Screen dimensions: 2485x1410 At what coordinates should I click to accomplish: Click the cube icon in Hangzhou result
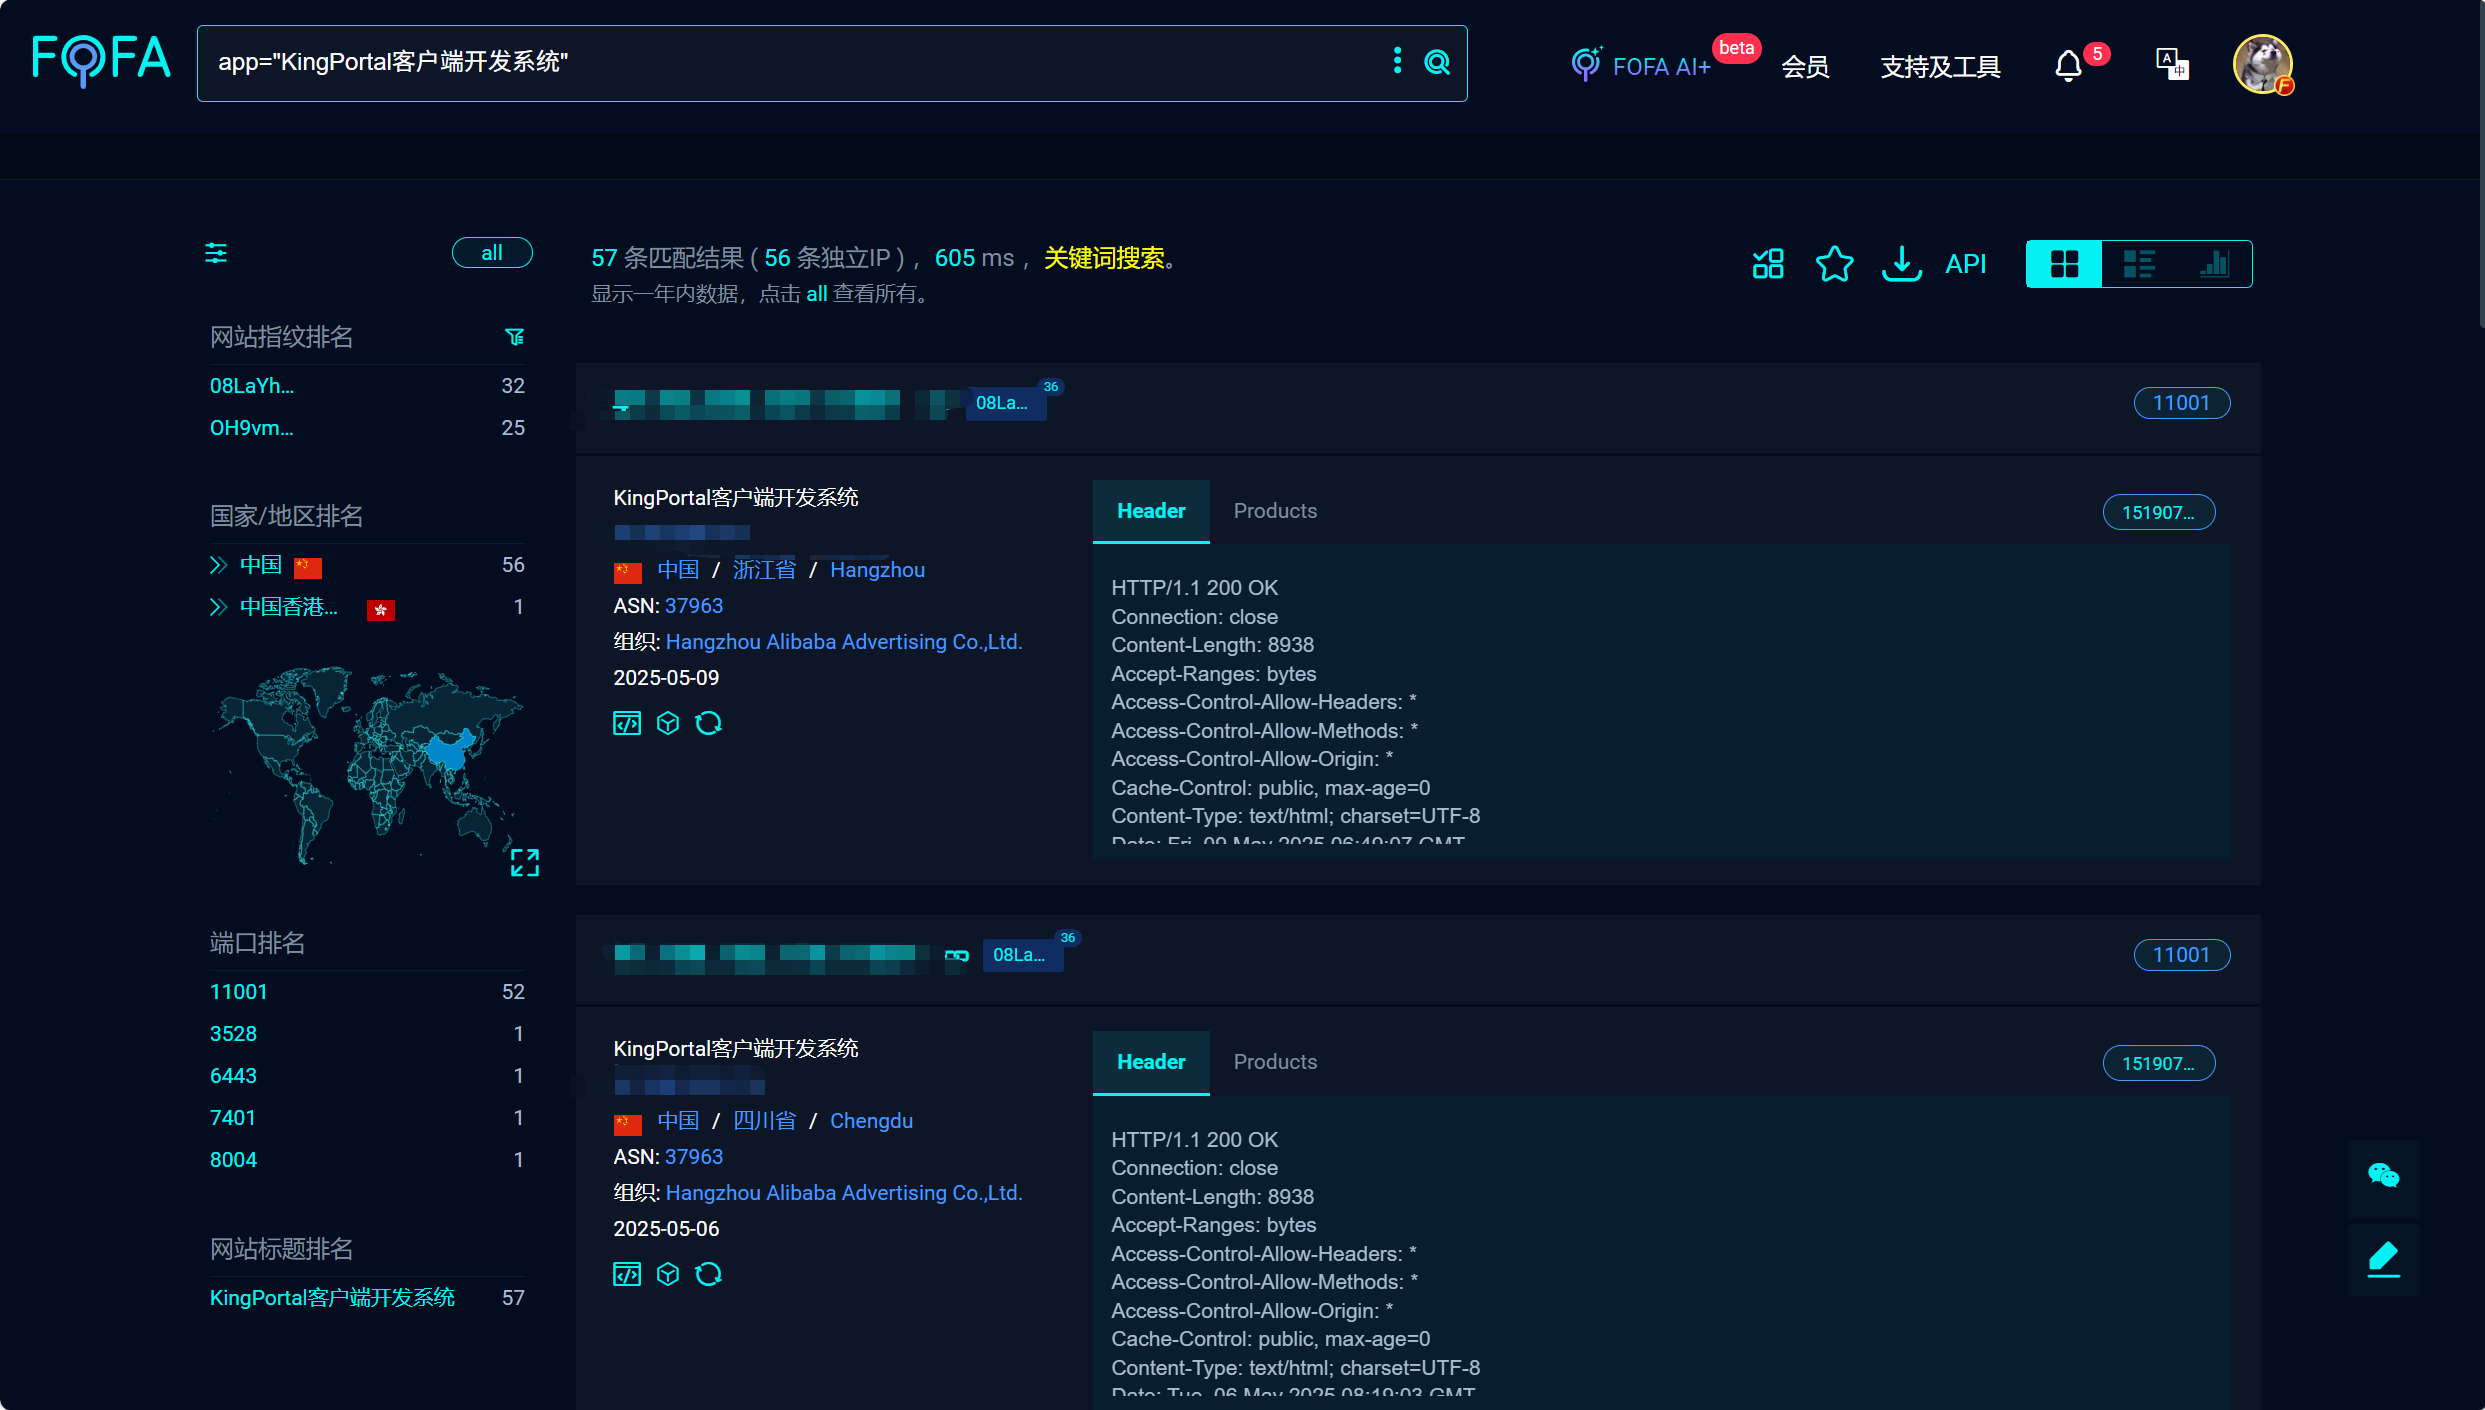668,723
